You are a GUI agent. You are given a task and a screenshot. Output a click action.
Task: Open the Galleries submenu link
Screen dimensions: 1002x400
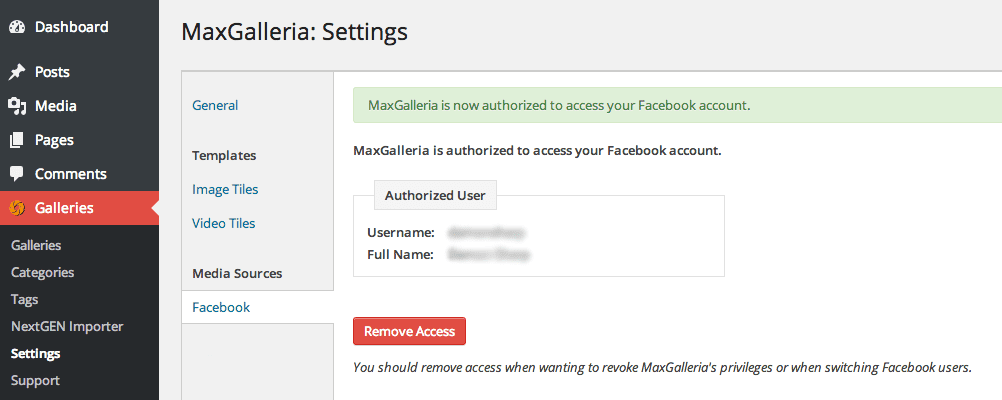tap(36, 245)
